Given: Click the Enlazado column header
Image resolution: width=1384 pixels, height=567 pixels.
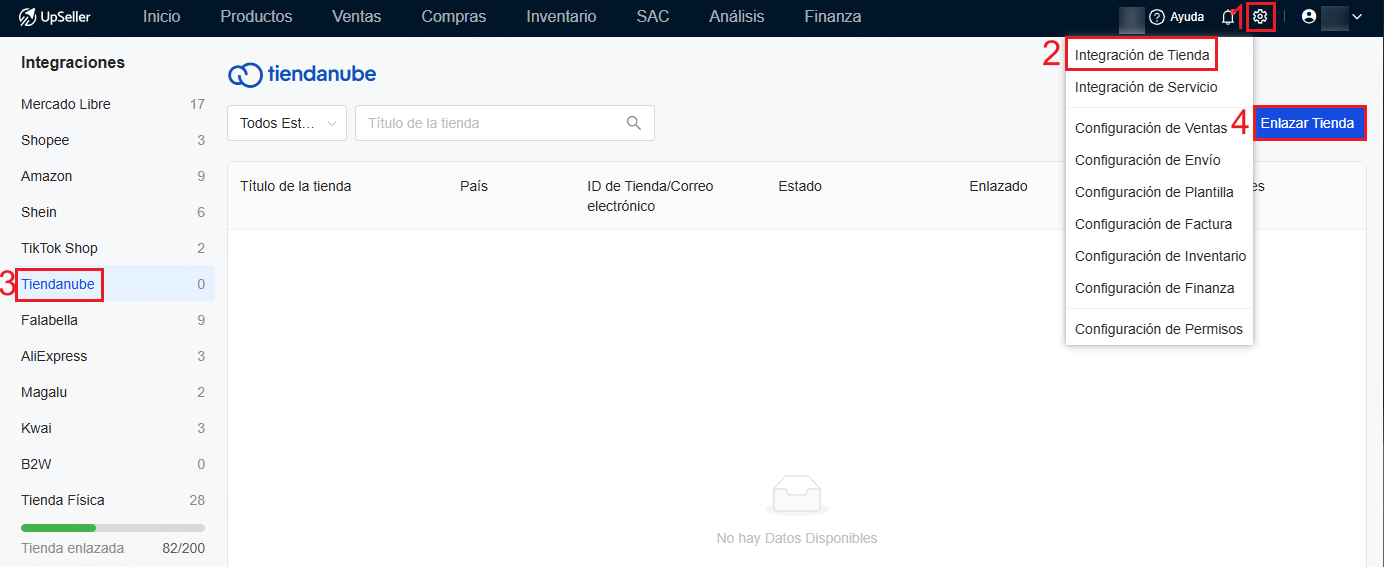Looking at the screenshot, I should (998, 186).
